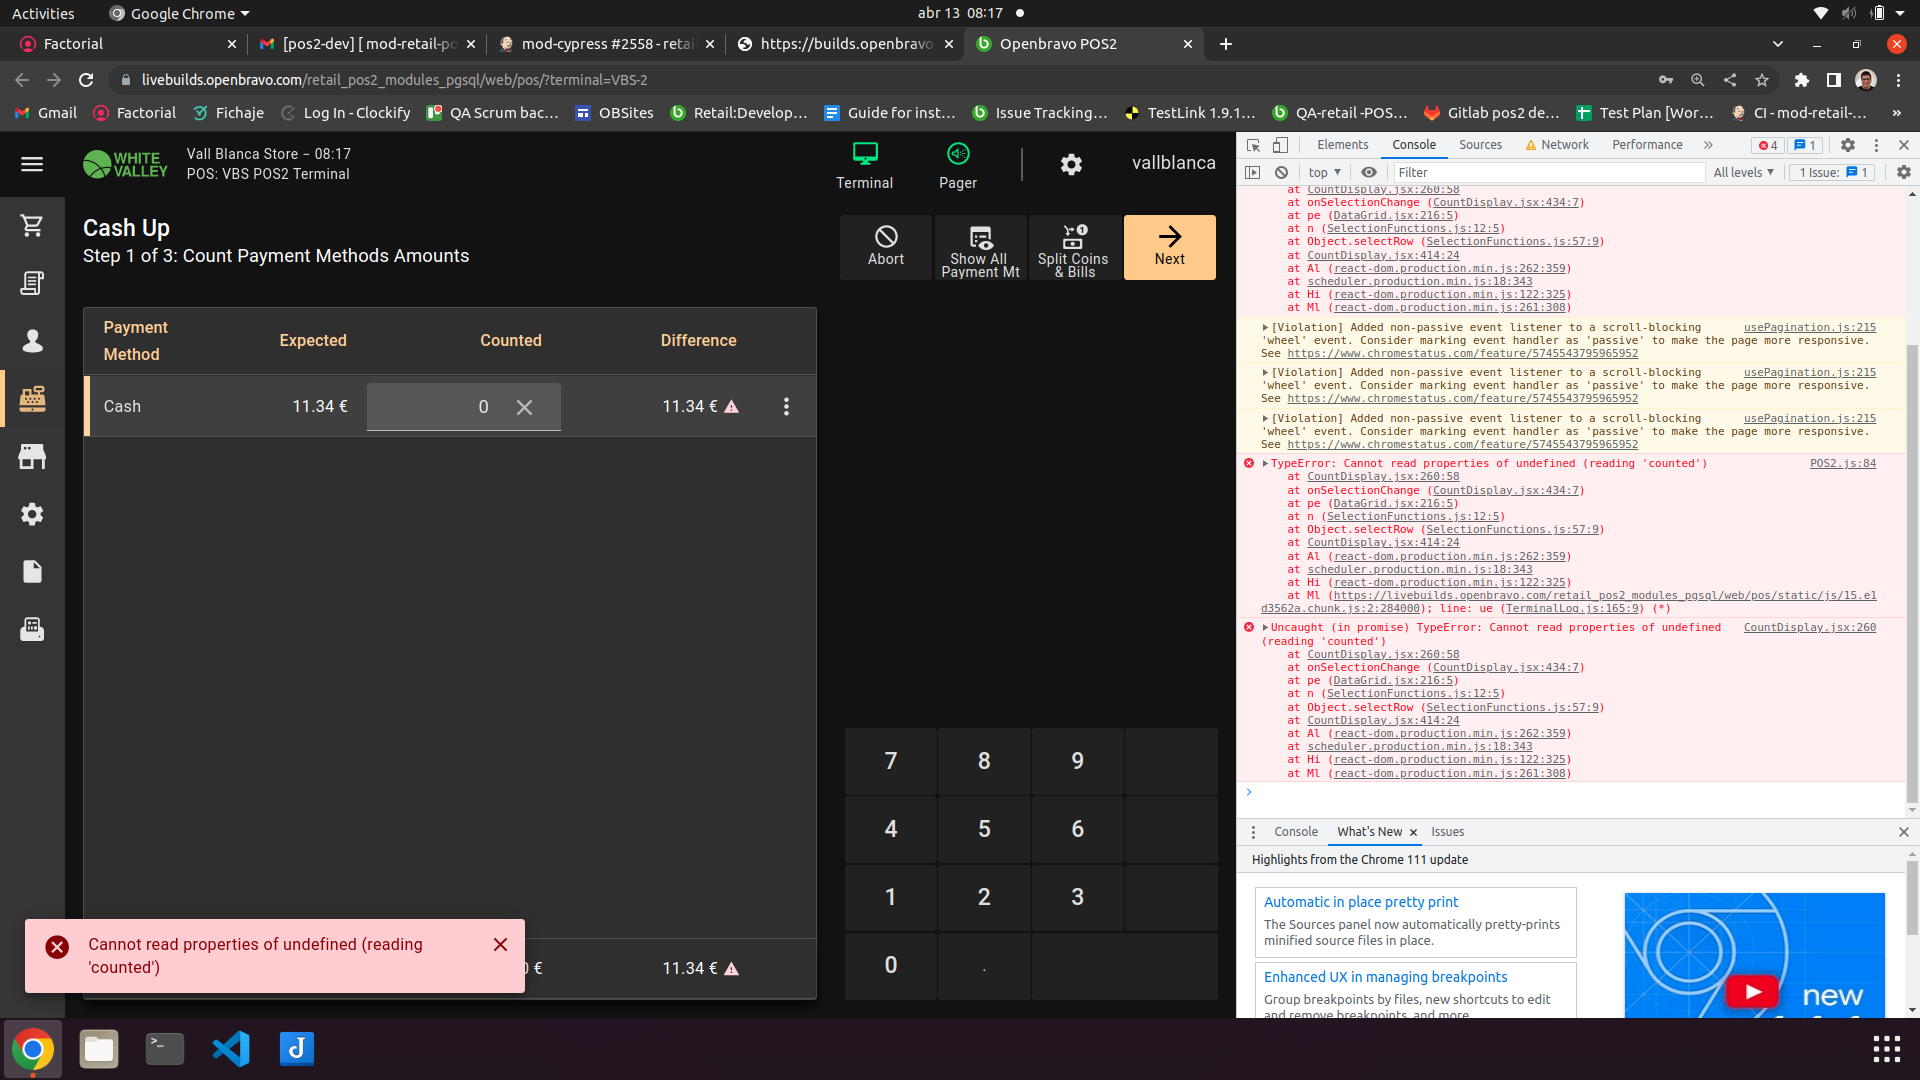Open the POS2.js:84 source link
1920x1080 pixels.
(x=1842, y=464)
